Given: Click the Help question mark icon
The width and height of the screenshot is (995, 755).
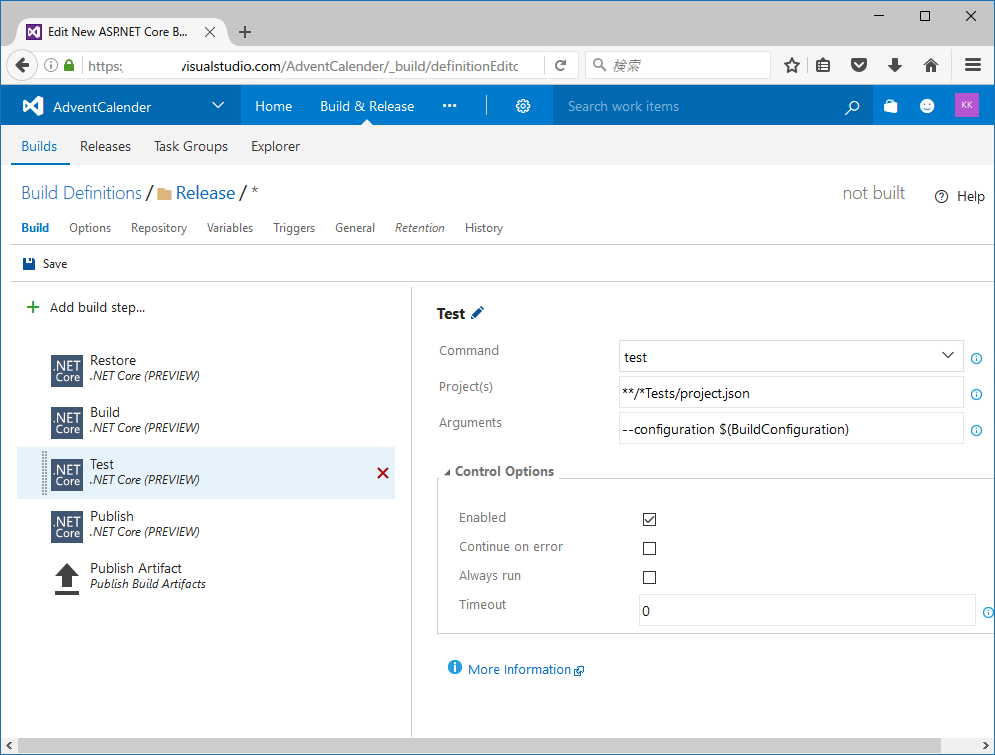Looking at the screenshot, I should tap(941, 197).
